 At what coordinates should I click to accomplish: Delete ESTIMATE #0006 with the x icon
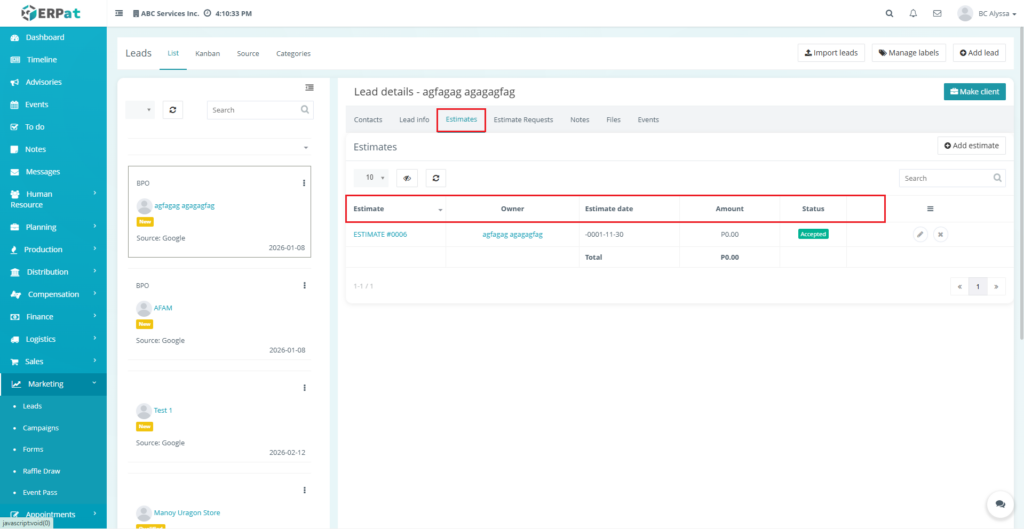click(940, 234)
